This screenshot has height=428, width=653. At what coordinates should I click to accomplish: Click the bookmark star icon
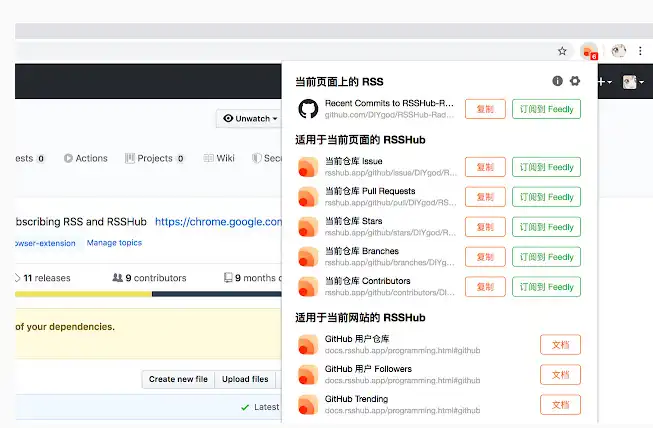point(562,51)
